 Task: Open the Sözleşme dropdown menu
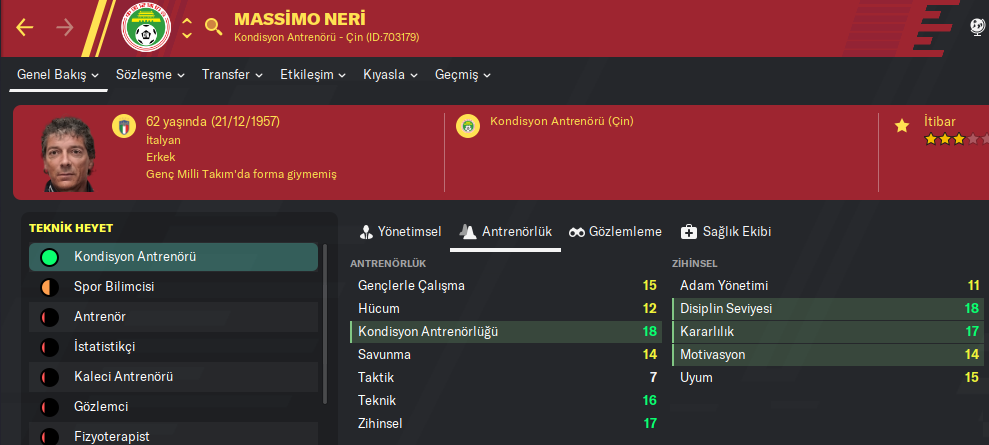pos(150,75)
